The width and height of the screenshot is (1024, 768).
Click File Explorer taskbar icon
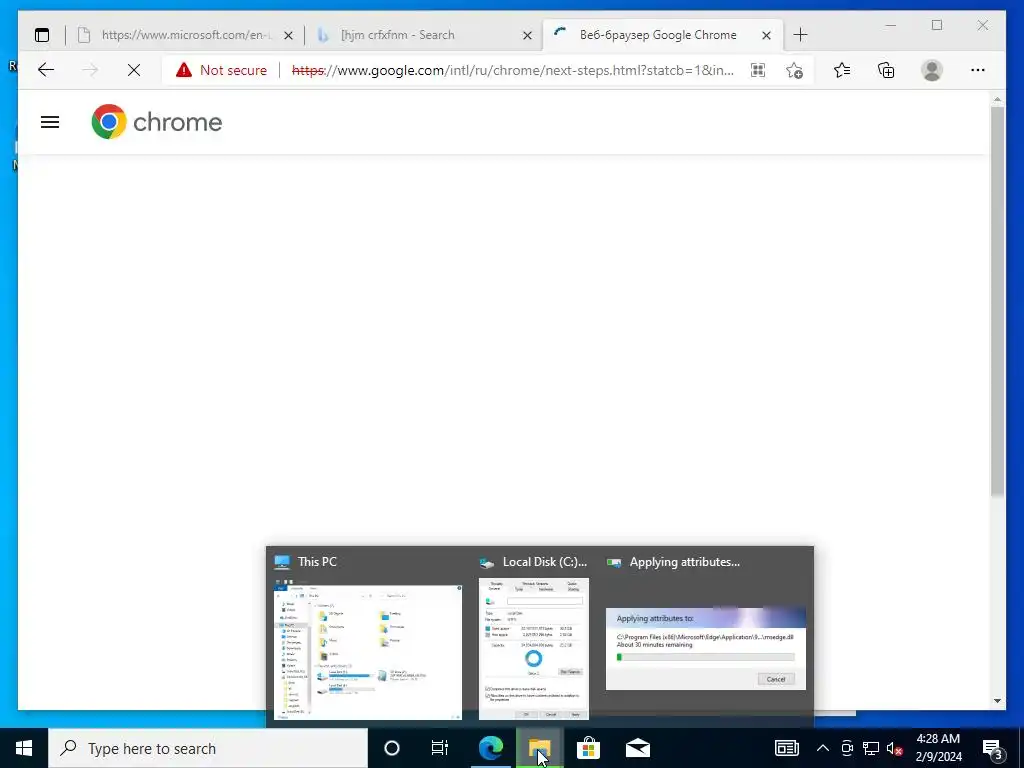pos(539,748)
